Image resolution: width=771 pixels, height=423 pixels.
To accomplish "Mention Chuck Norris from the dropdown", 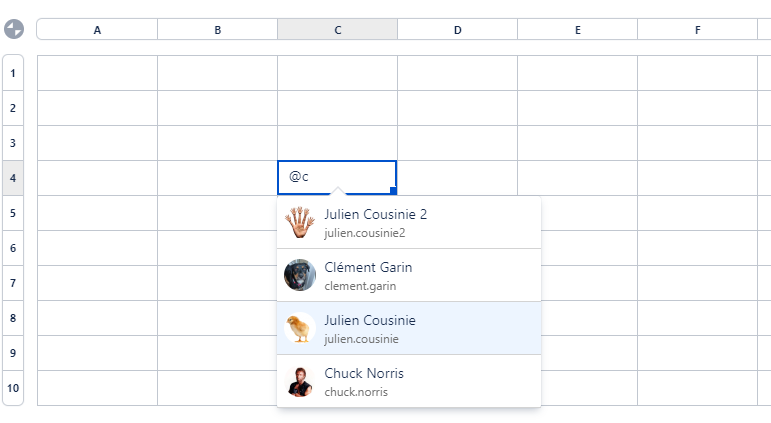I will click(409, 381).
